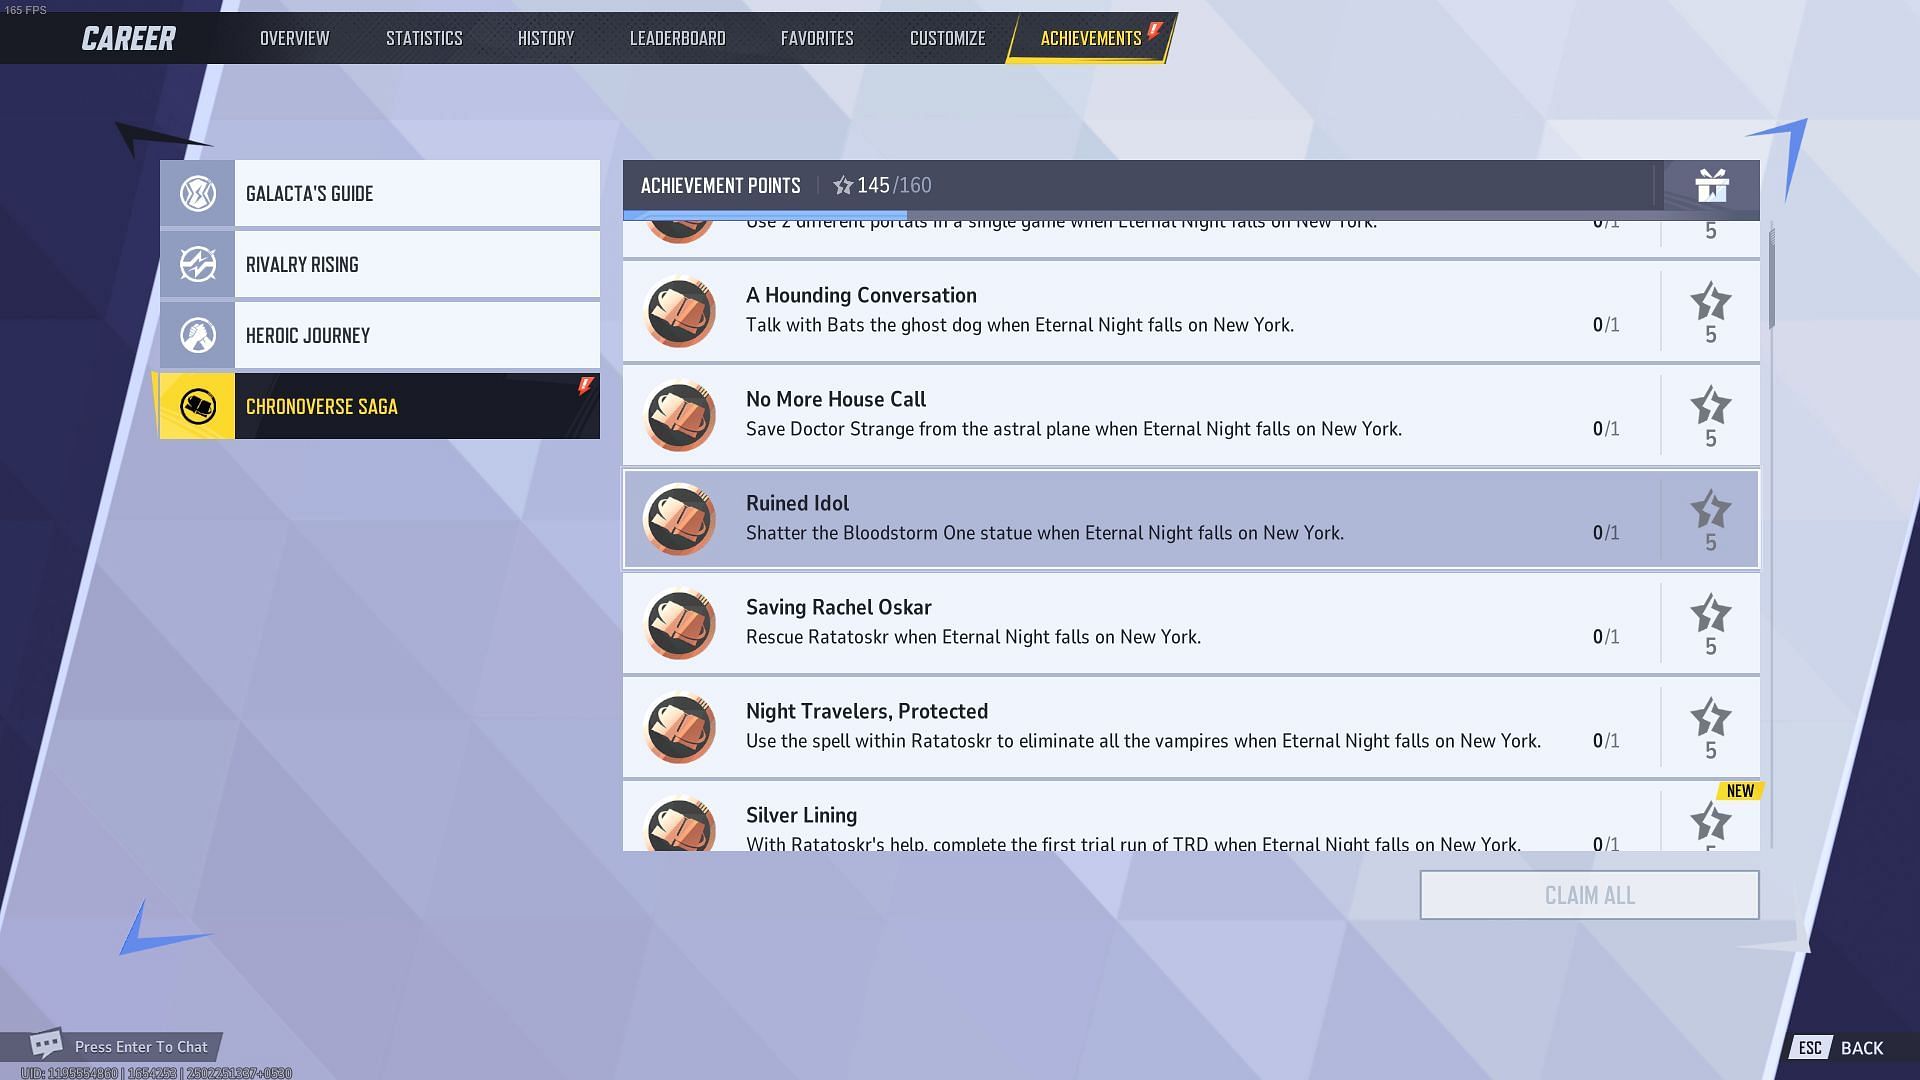Select the Rivalry Rising category icon
This screenshot has width=1920, height=1080.
click(196, 264)
